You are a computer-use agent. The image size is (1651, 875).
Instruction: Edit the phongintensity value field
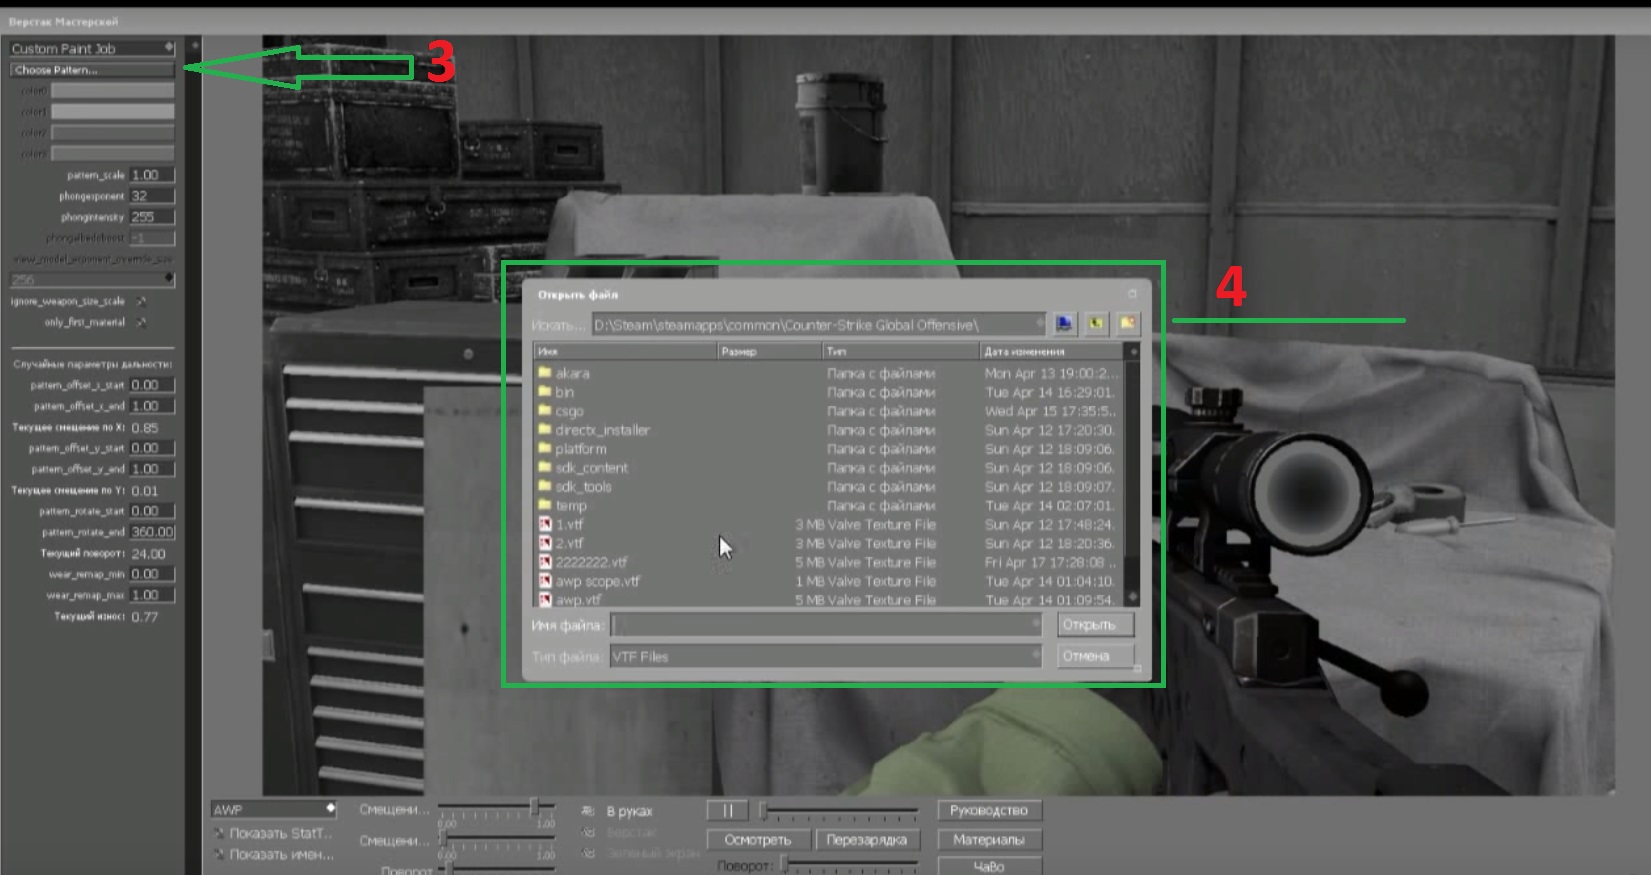pos(152,217)
